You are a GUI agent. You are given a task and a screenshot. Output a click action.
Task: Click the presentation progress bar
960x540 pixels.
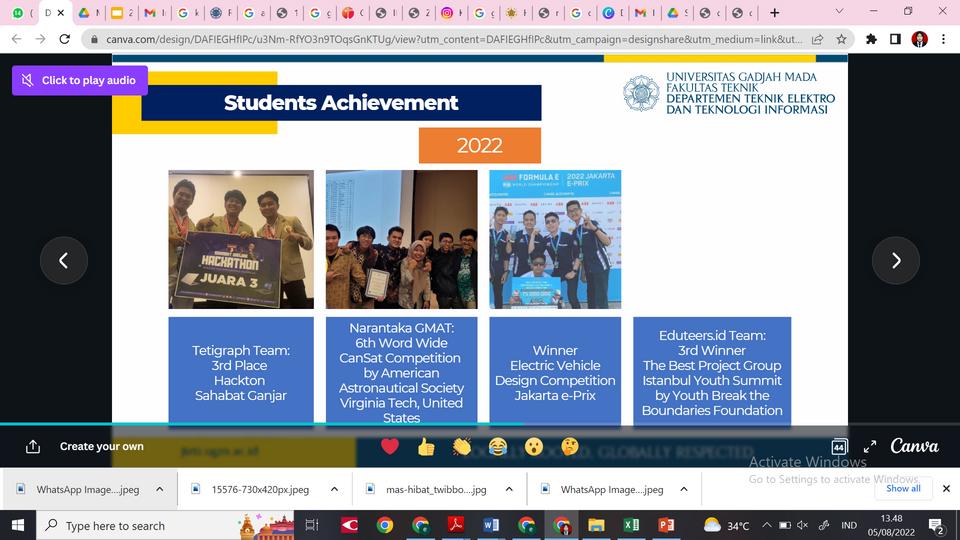point(480,424)
